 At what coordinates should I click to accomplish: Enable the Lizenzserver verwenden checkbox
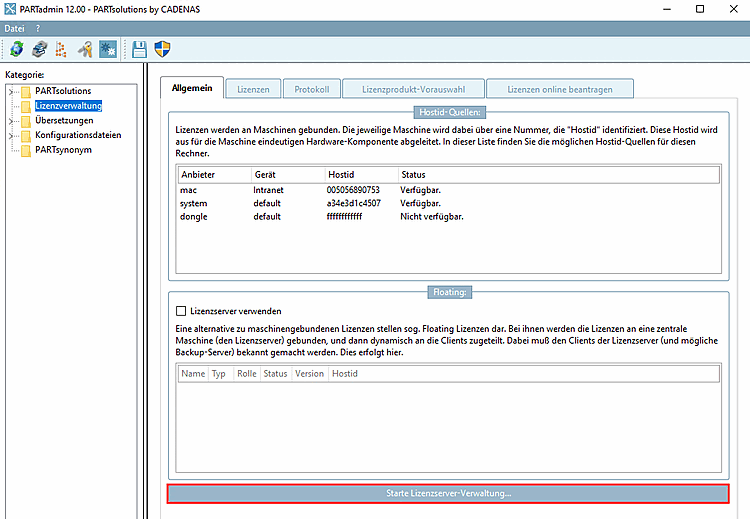(181, 311)
